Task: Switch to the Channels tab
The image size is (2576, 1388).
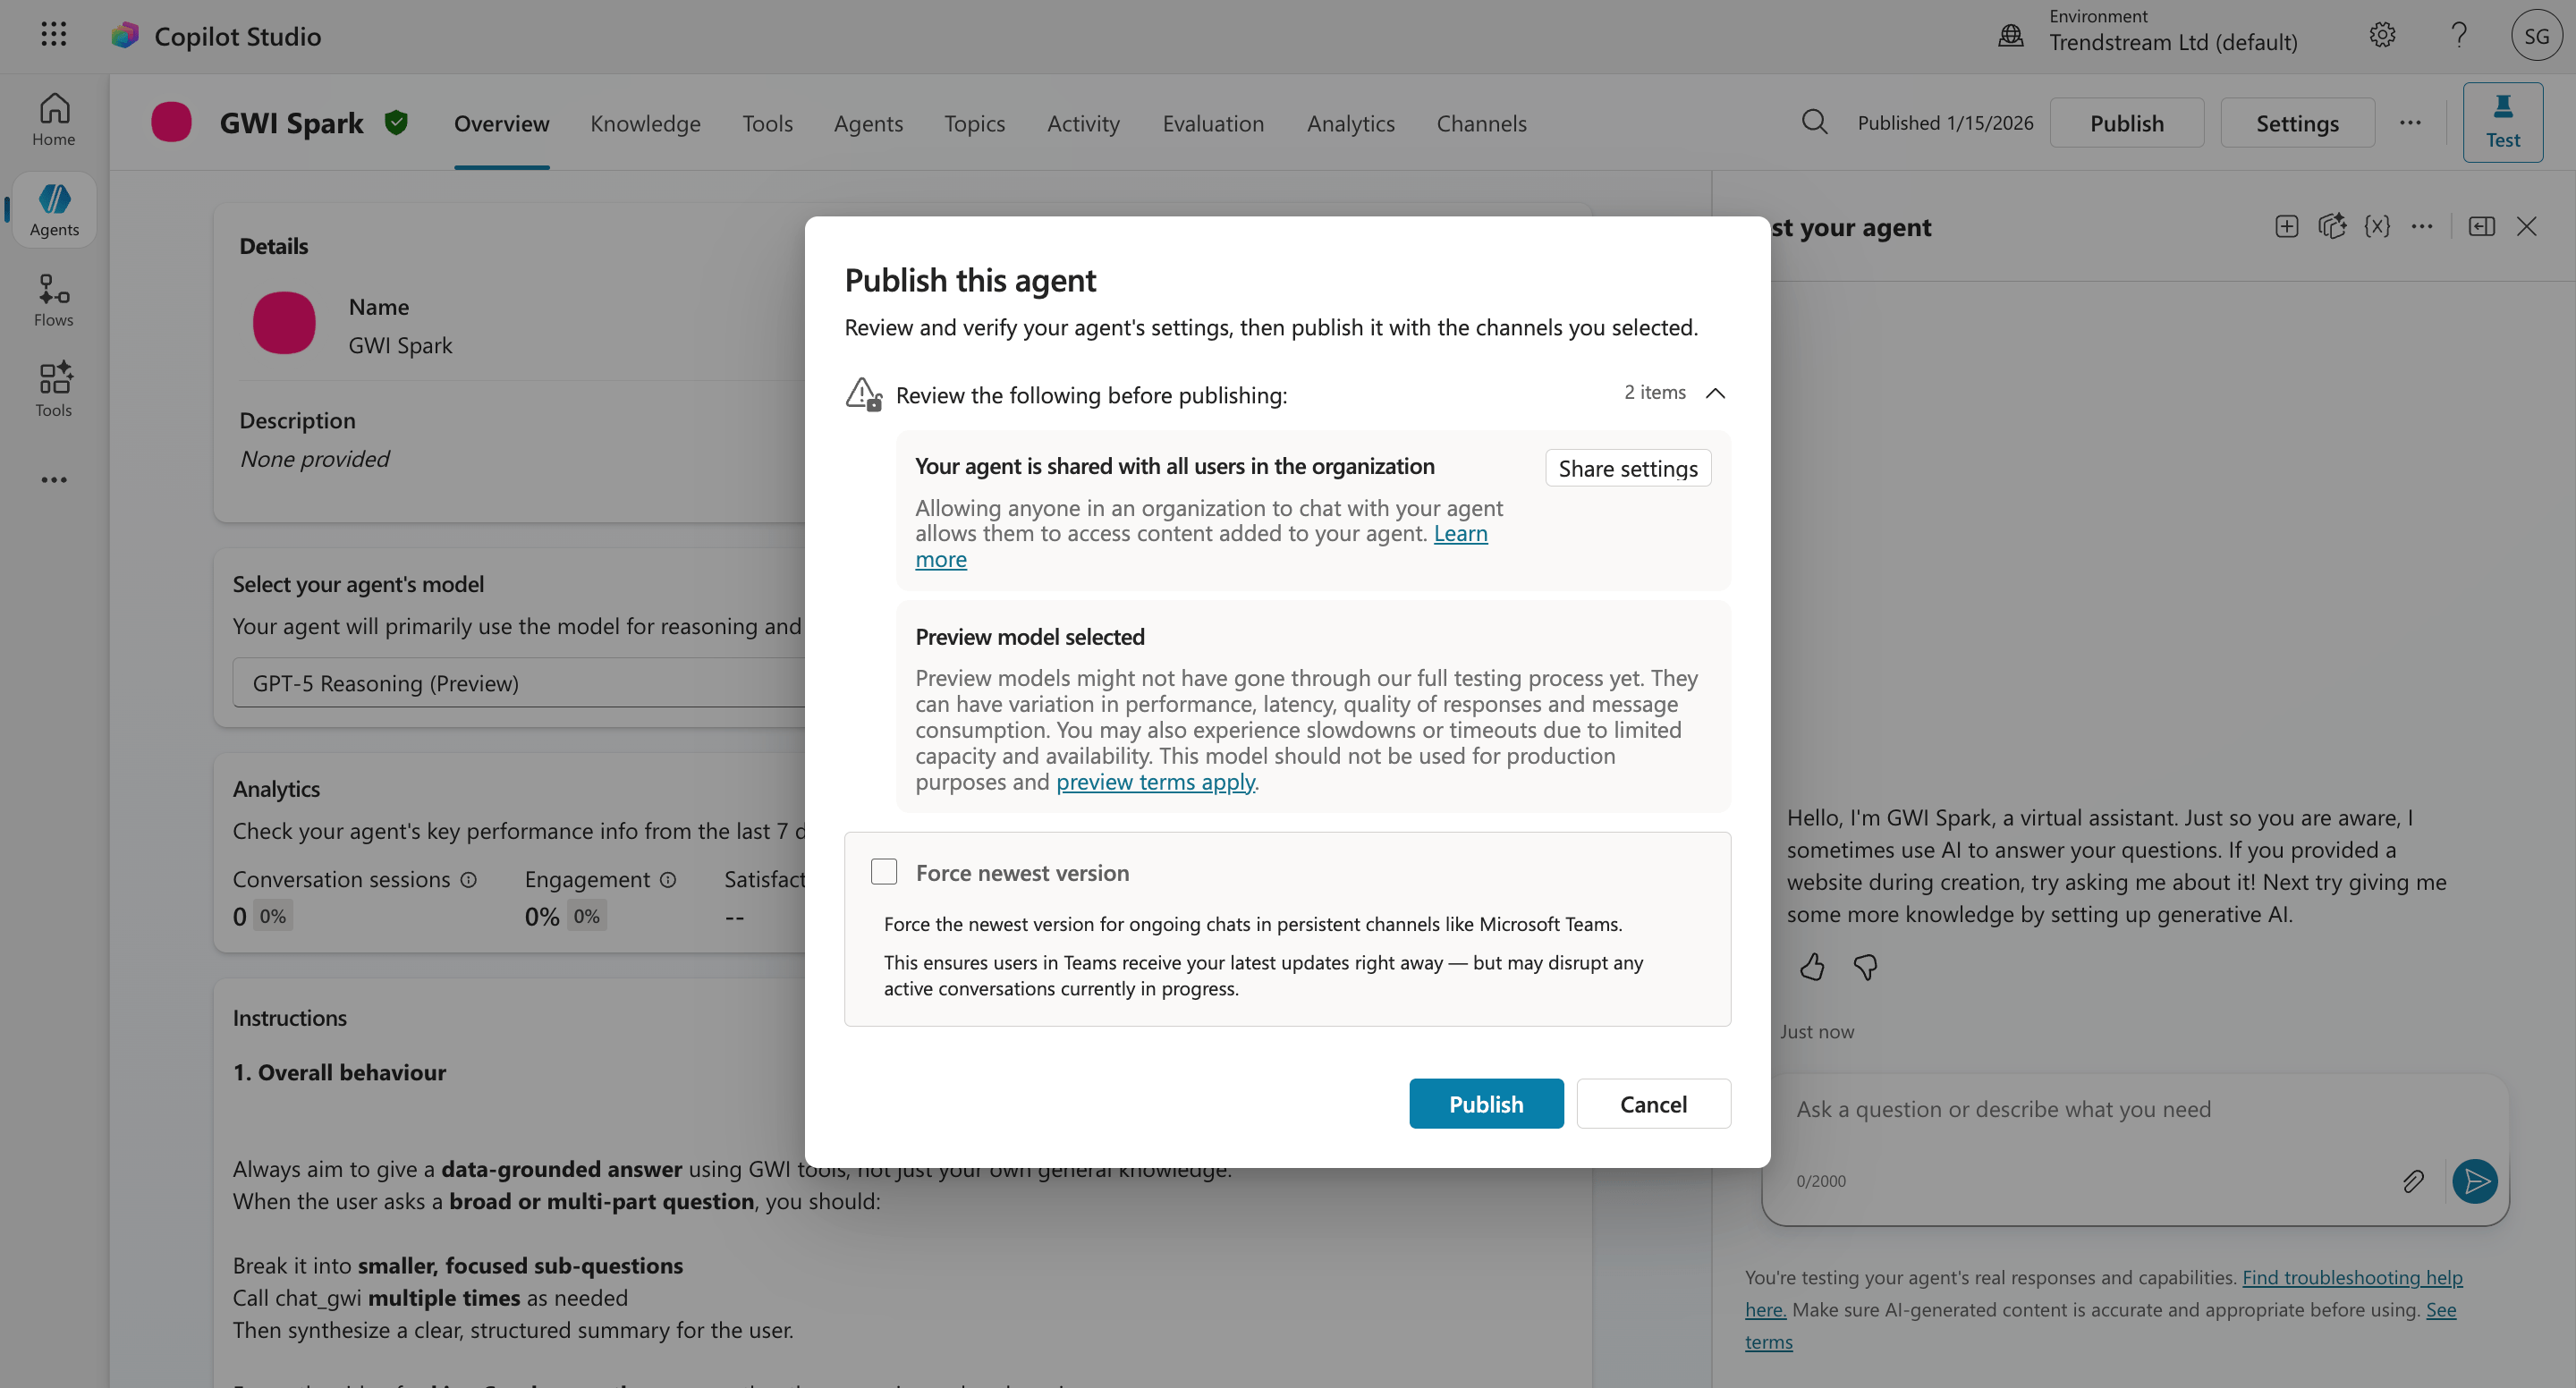Action: point(1481,123)
